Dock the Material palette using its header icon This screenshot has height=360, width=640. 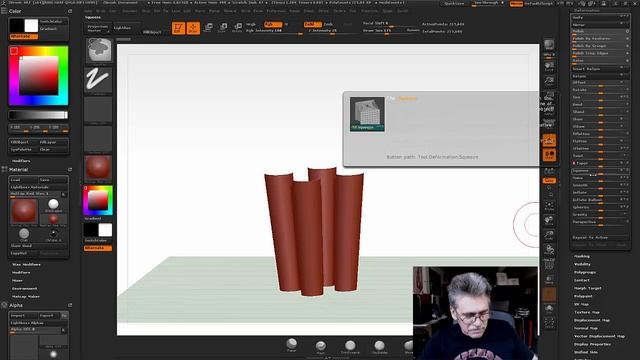[70, 169]
